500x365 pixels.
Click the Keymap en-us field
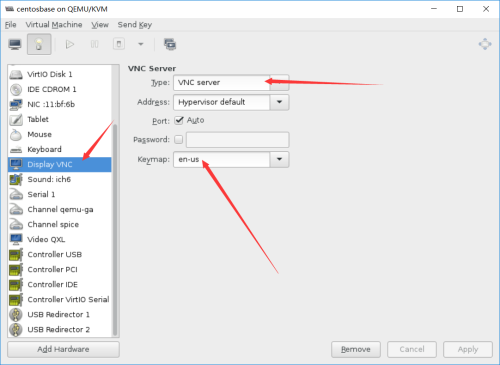tap(222, 159)
